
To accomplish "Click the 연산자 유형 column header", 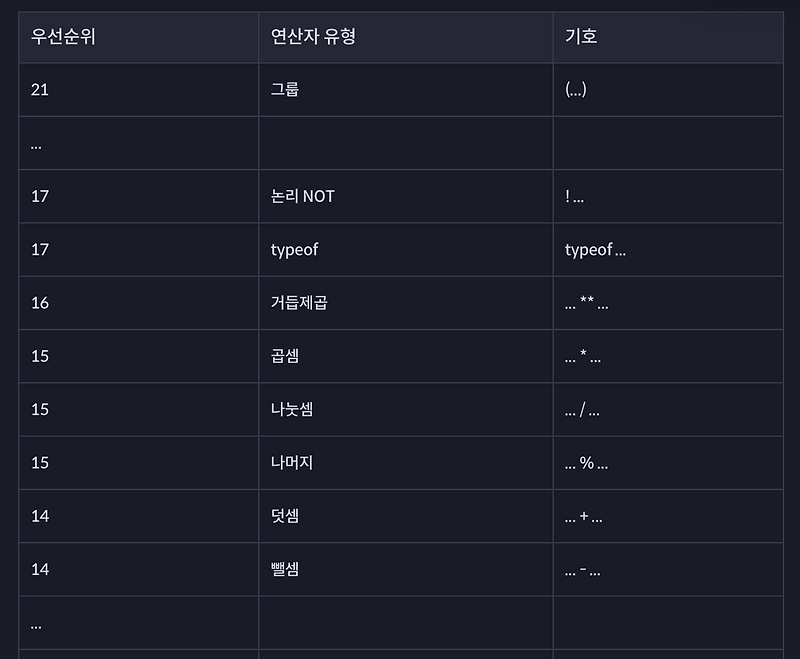I will (406, 37).
